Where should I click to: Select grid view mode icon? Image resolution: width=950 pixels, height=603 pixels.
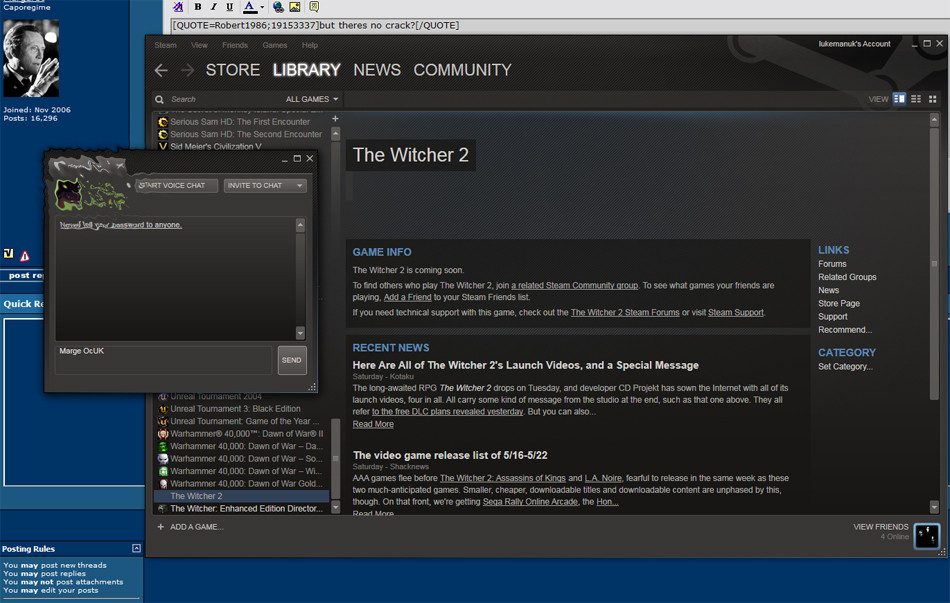pos(933,99)
